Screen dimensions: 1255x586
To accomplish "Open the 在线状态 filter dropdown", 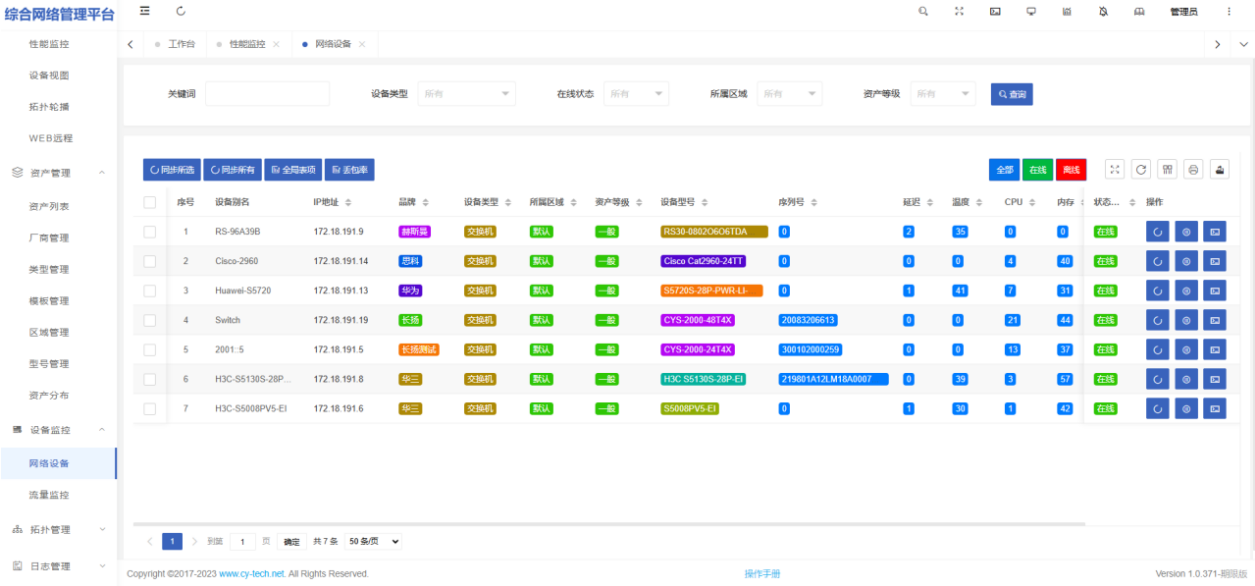I will pos(636,94).
